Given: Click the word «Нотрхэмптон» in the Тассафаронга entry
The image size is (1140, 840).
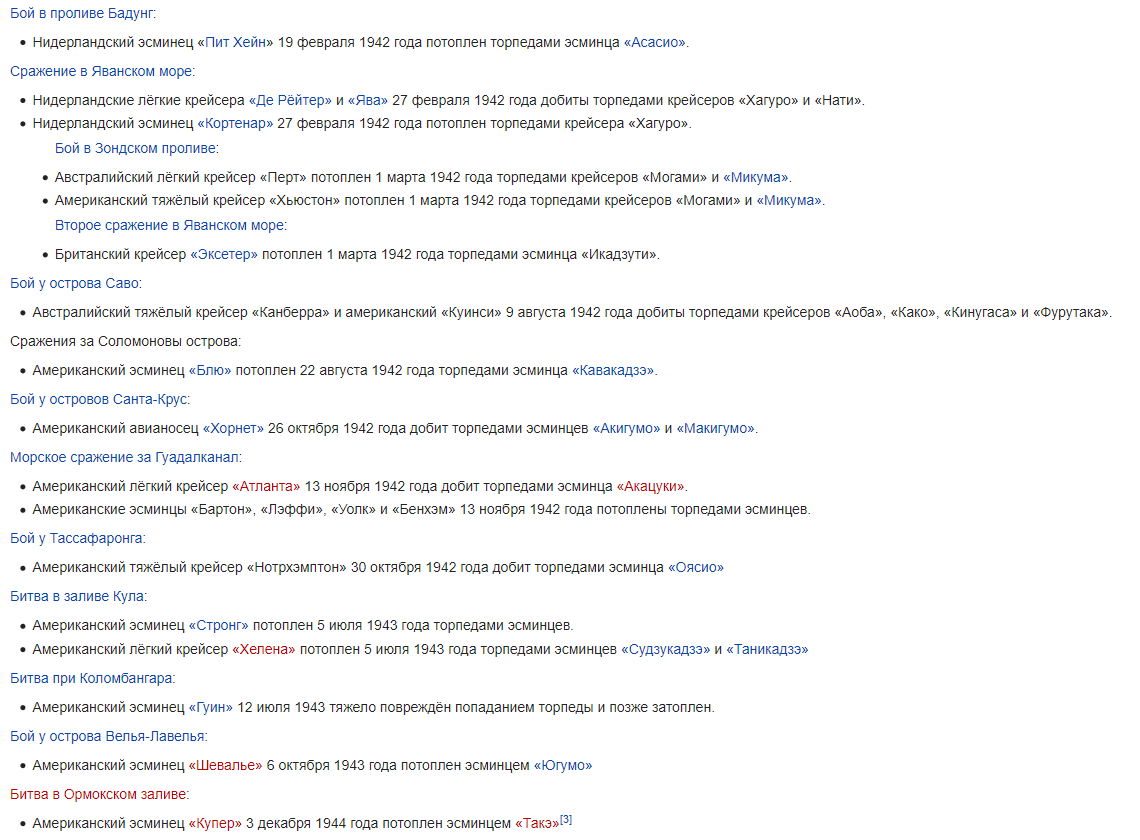Looking at the screenshot, I should pyautogui.click(x=297, y=568).
